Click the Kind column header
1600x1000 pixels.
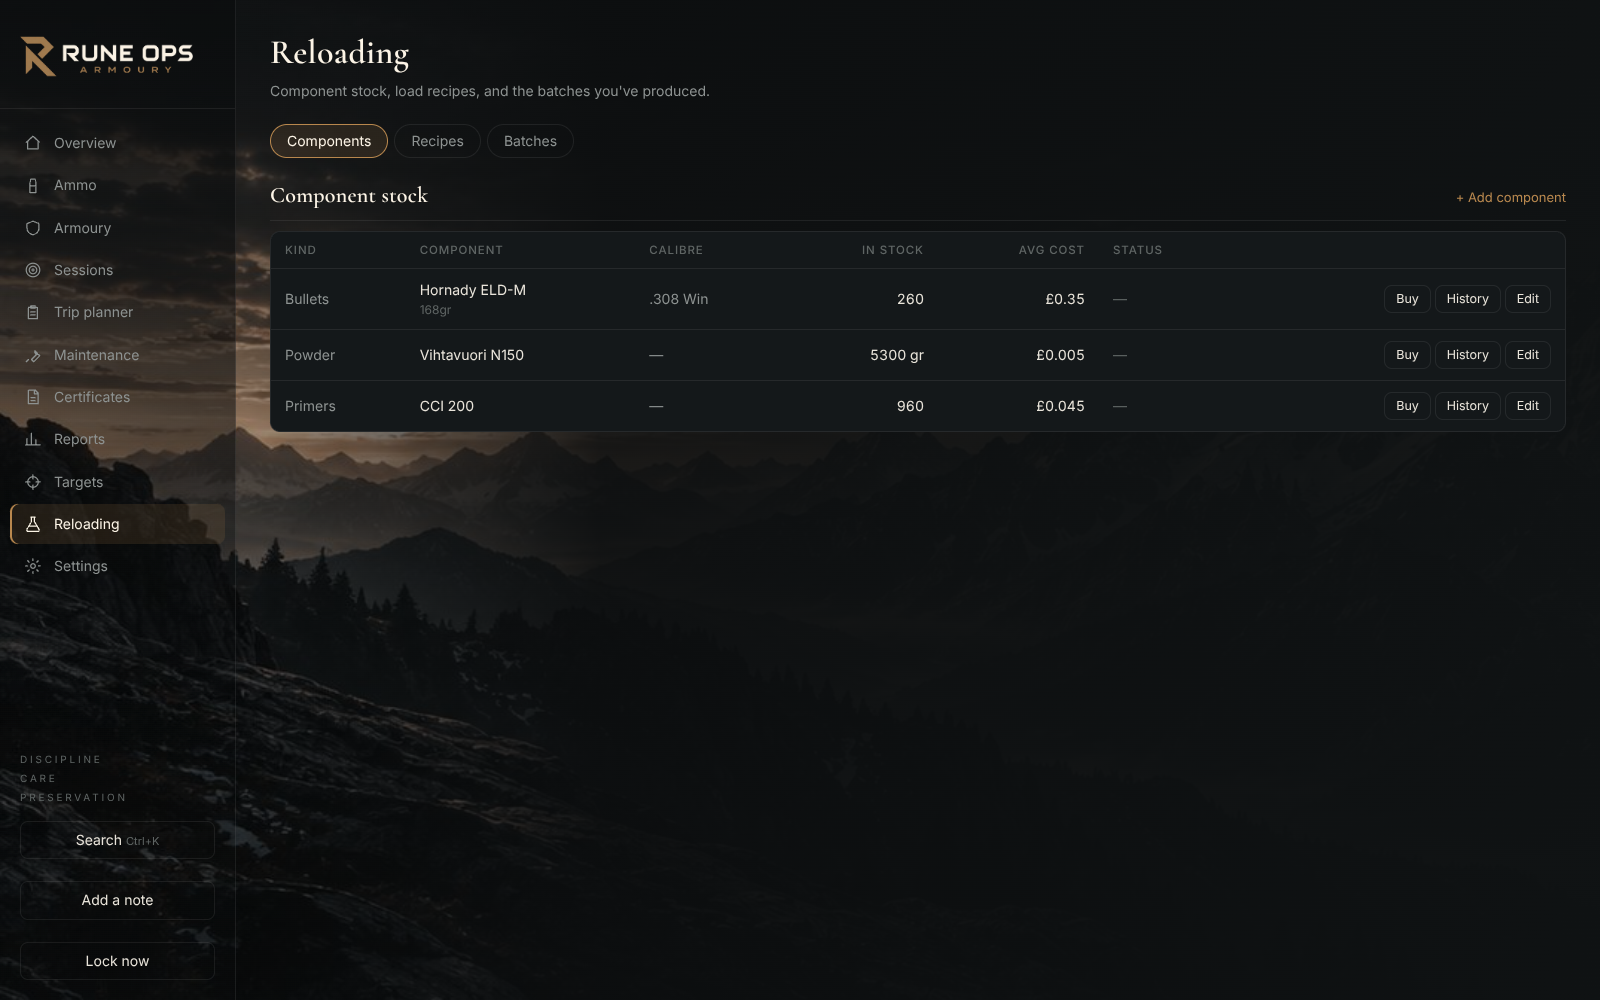click(300, 250)
